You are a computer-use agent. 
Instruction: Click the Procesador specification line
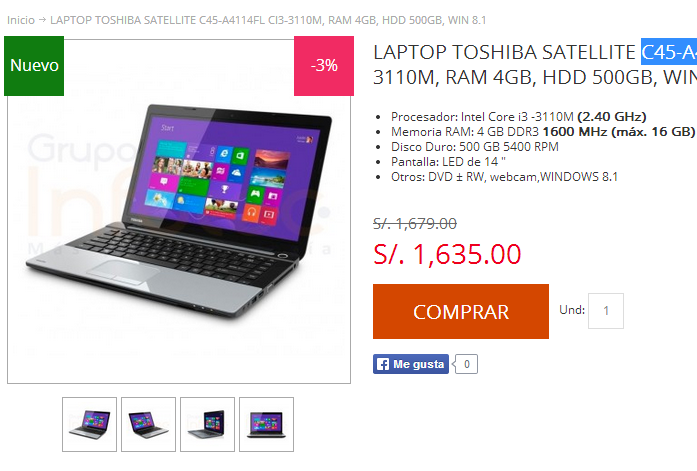(x=518, y=117)
